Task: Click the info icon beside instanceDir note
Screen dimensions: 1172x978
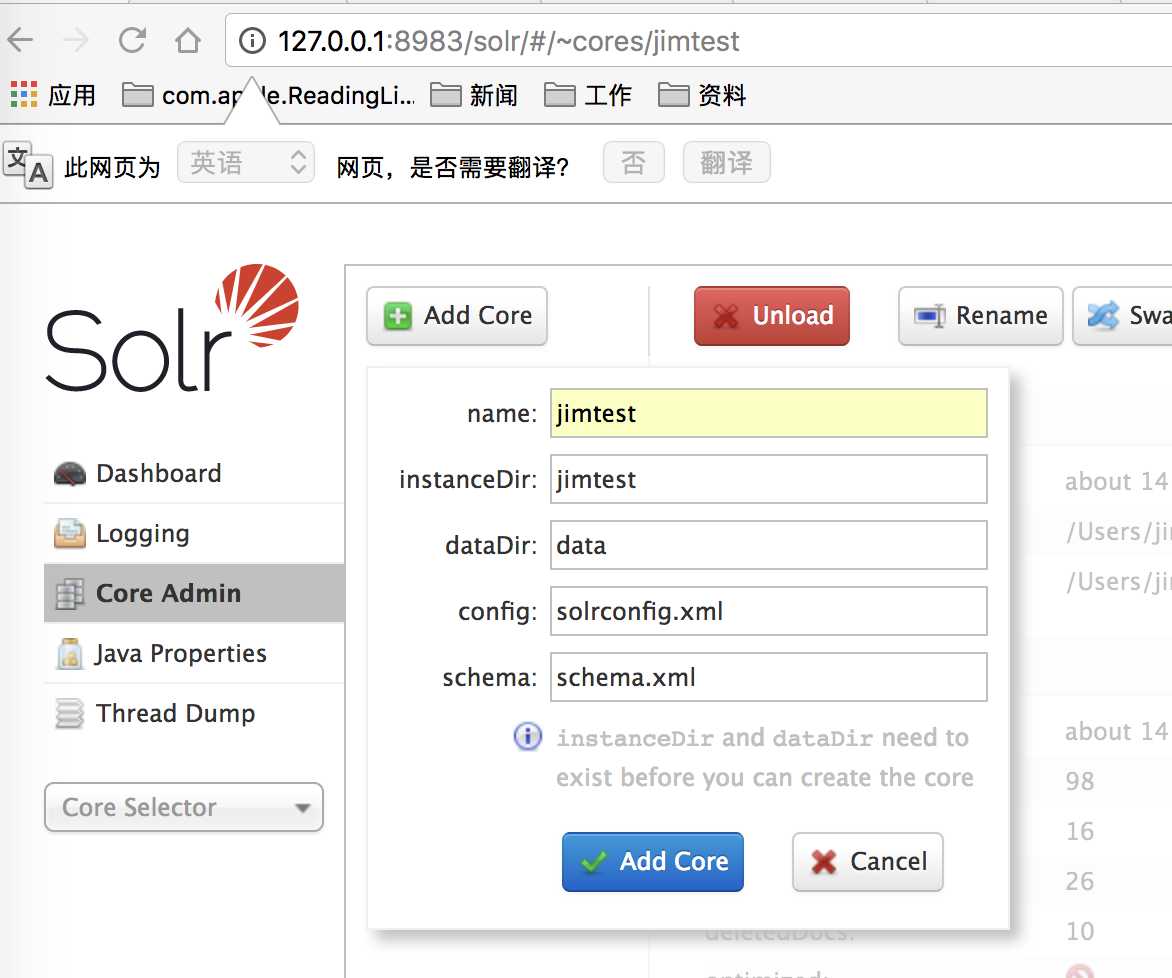Action: [x=528, y=736]
